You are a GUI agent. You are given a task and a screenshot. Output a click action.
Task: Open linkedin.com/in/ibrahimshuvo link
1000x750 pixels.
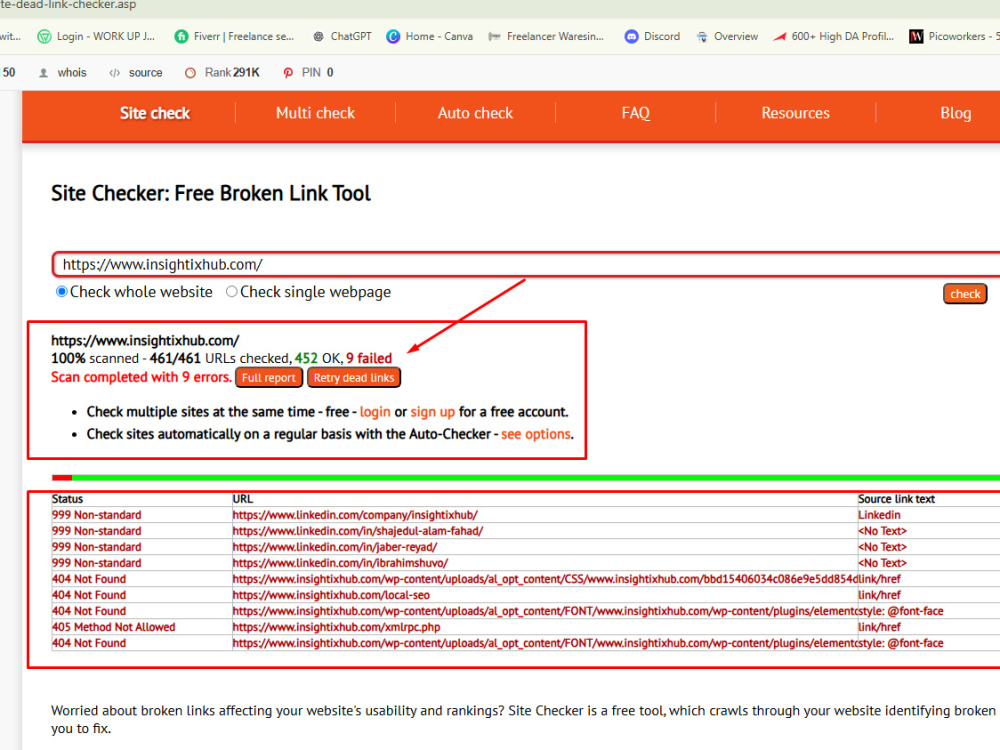340,563
